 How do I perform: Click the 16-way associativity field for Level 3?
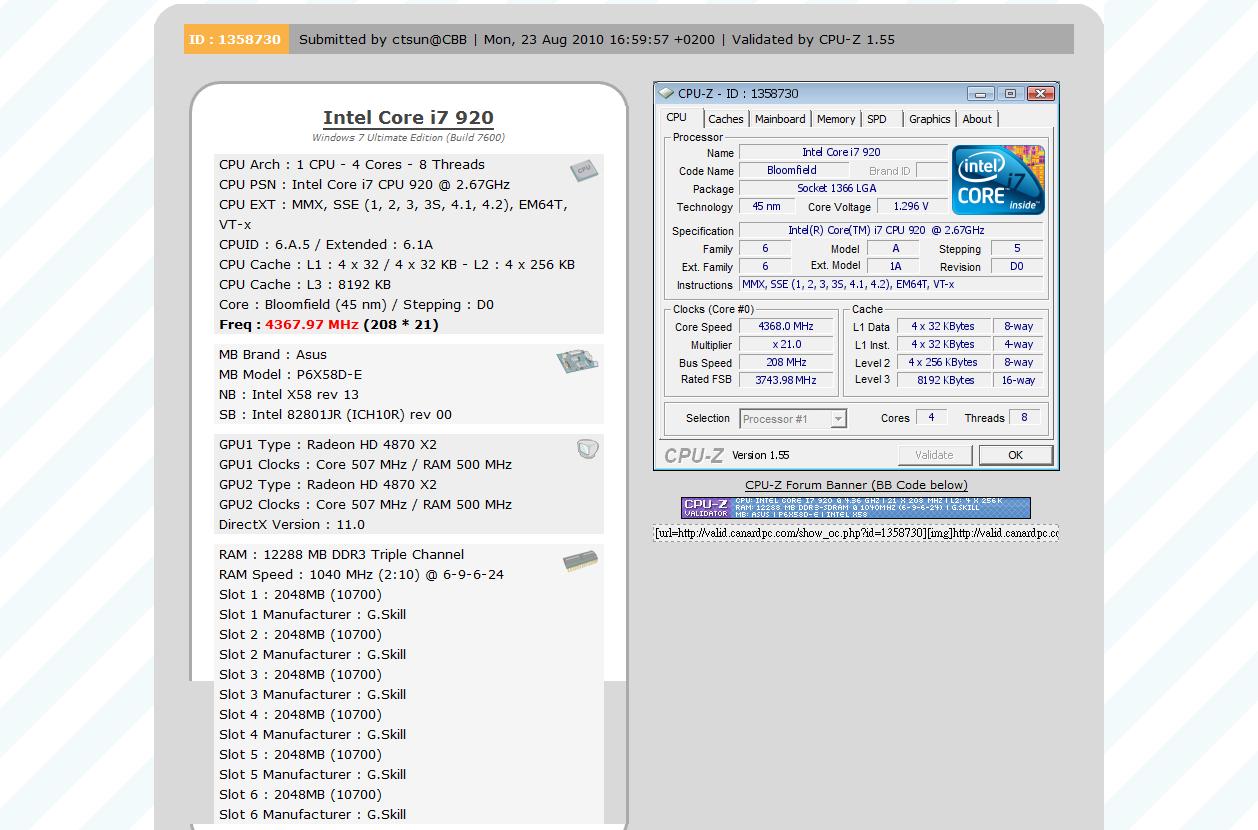click(1018, 381)
